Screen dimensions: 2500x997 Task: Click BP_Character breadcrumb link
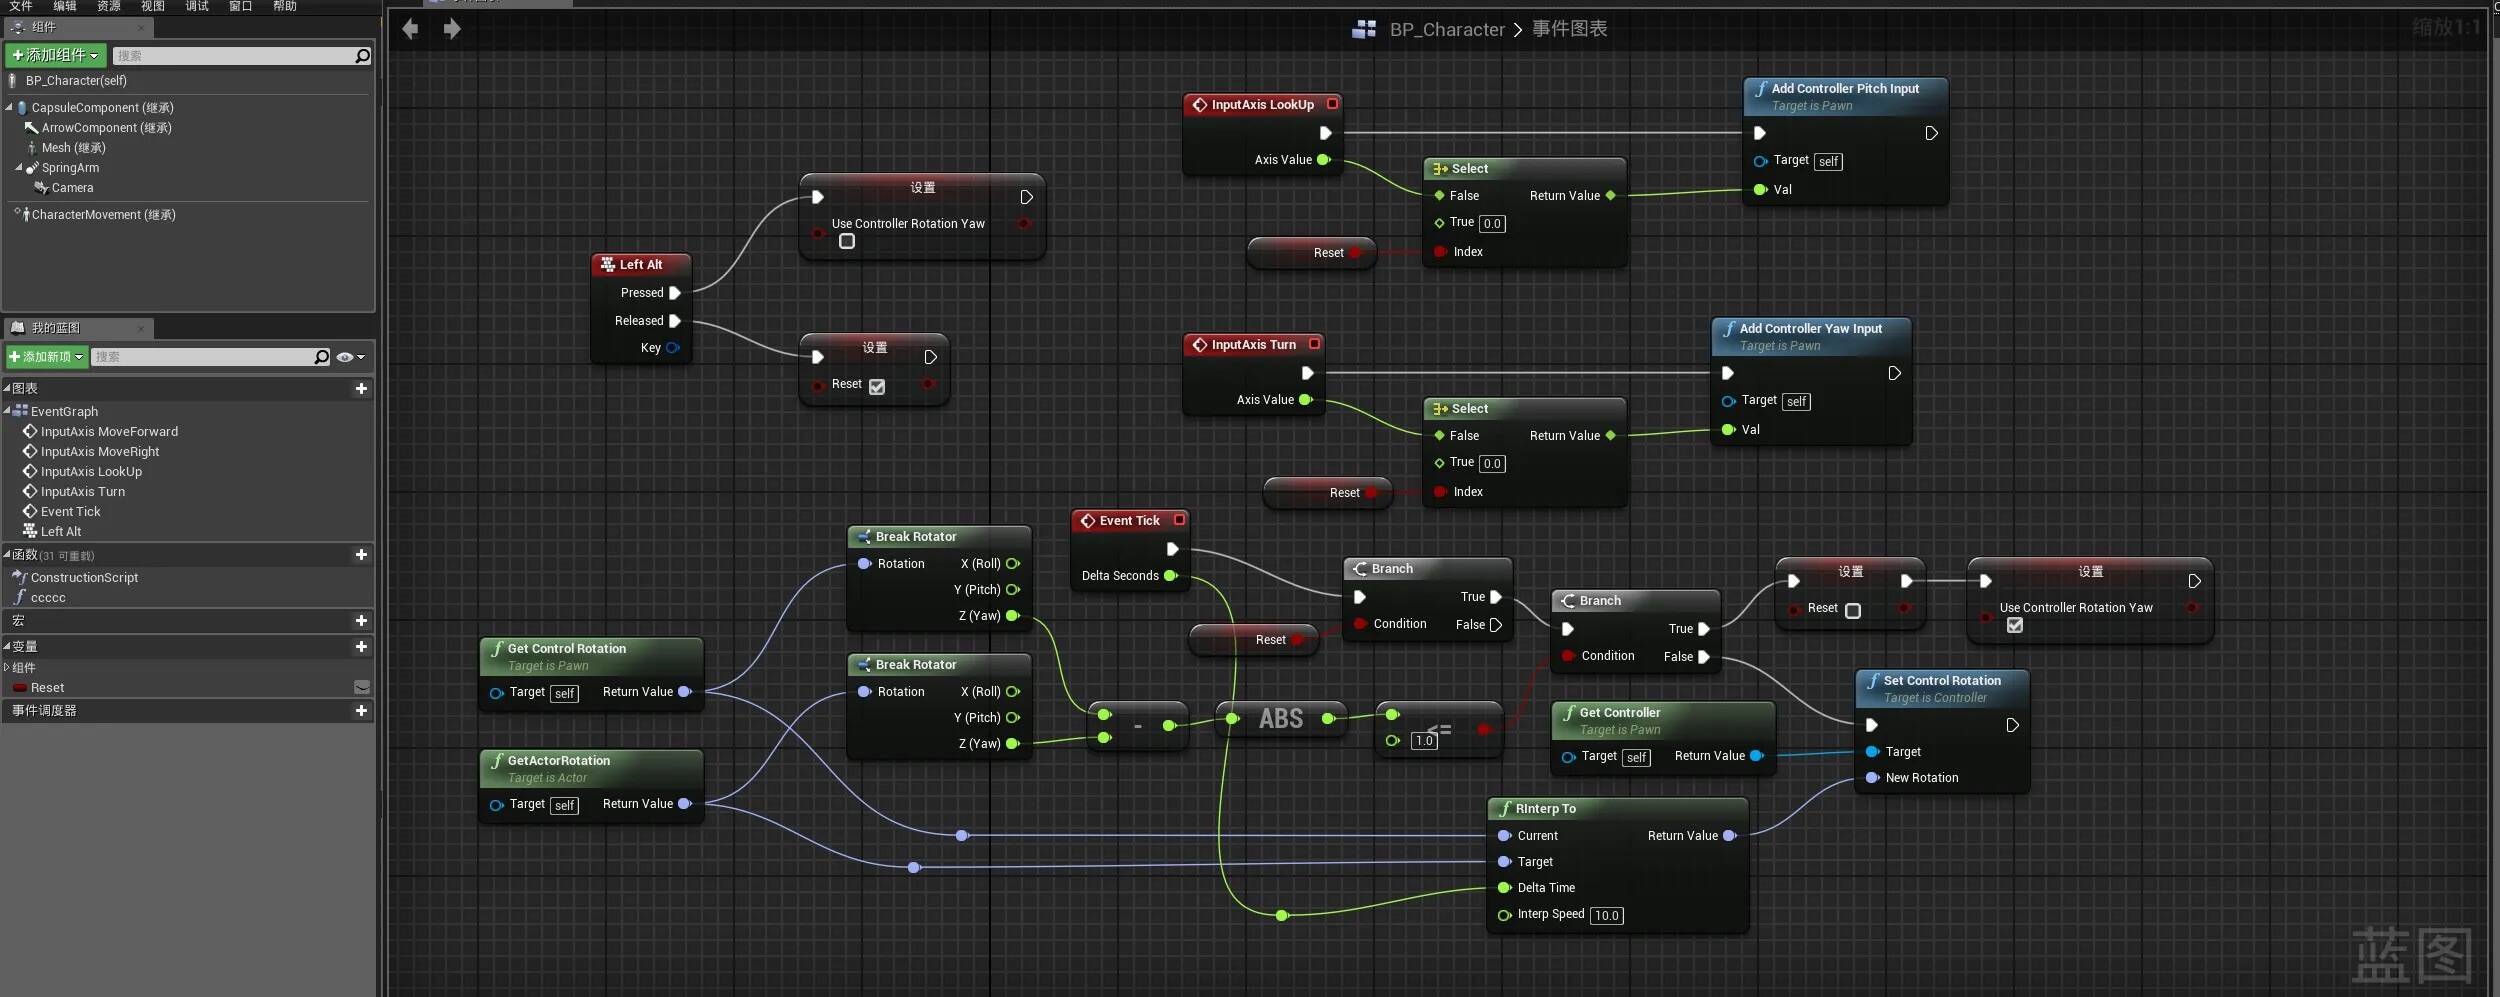pyautogui.click(x=1446, y=30)
